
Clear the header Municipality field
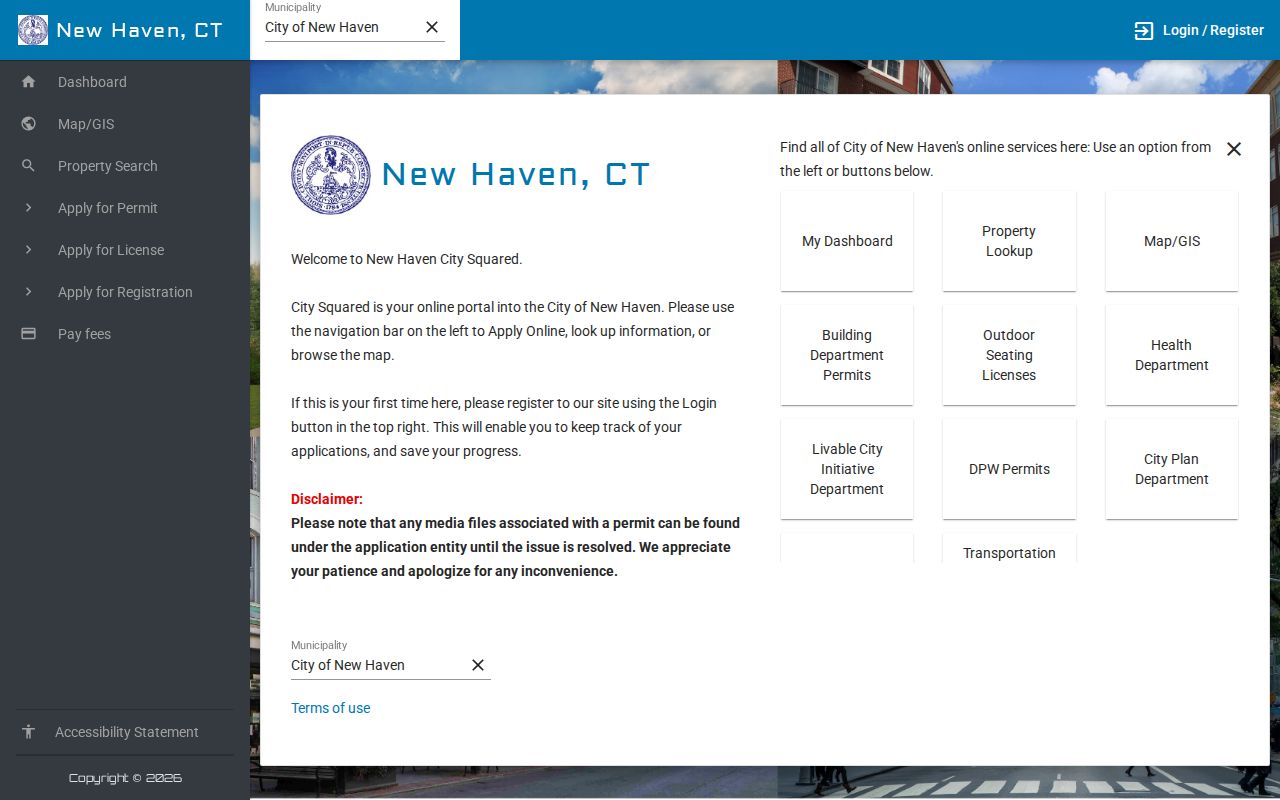click(x=432, y=27)
